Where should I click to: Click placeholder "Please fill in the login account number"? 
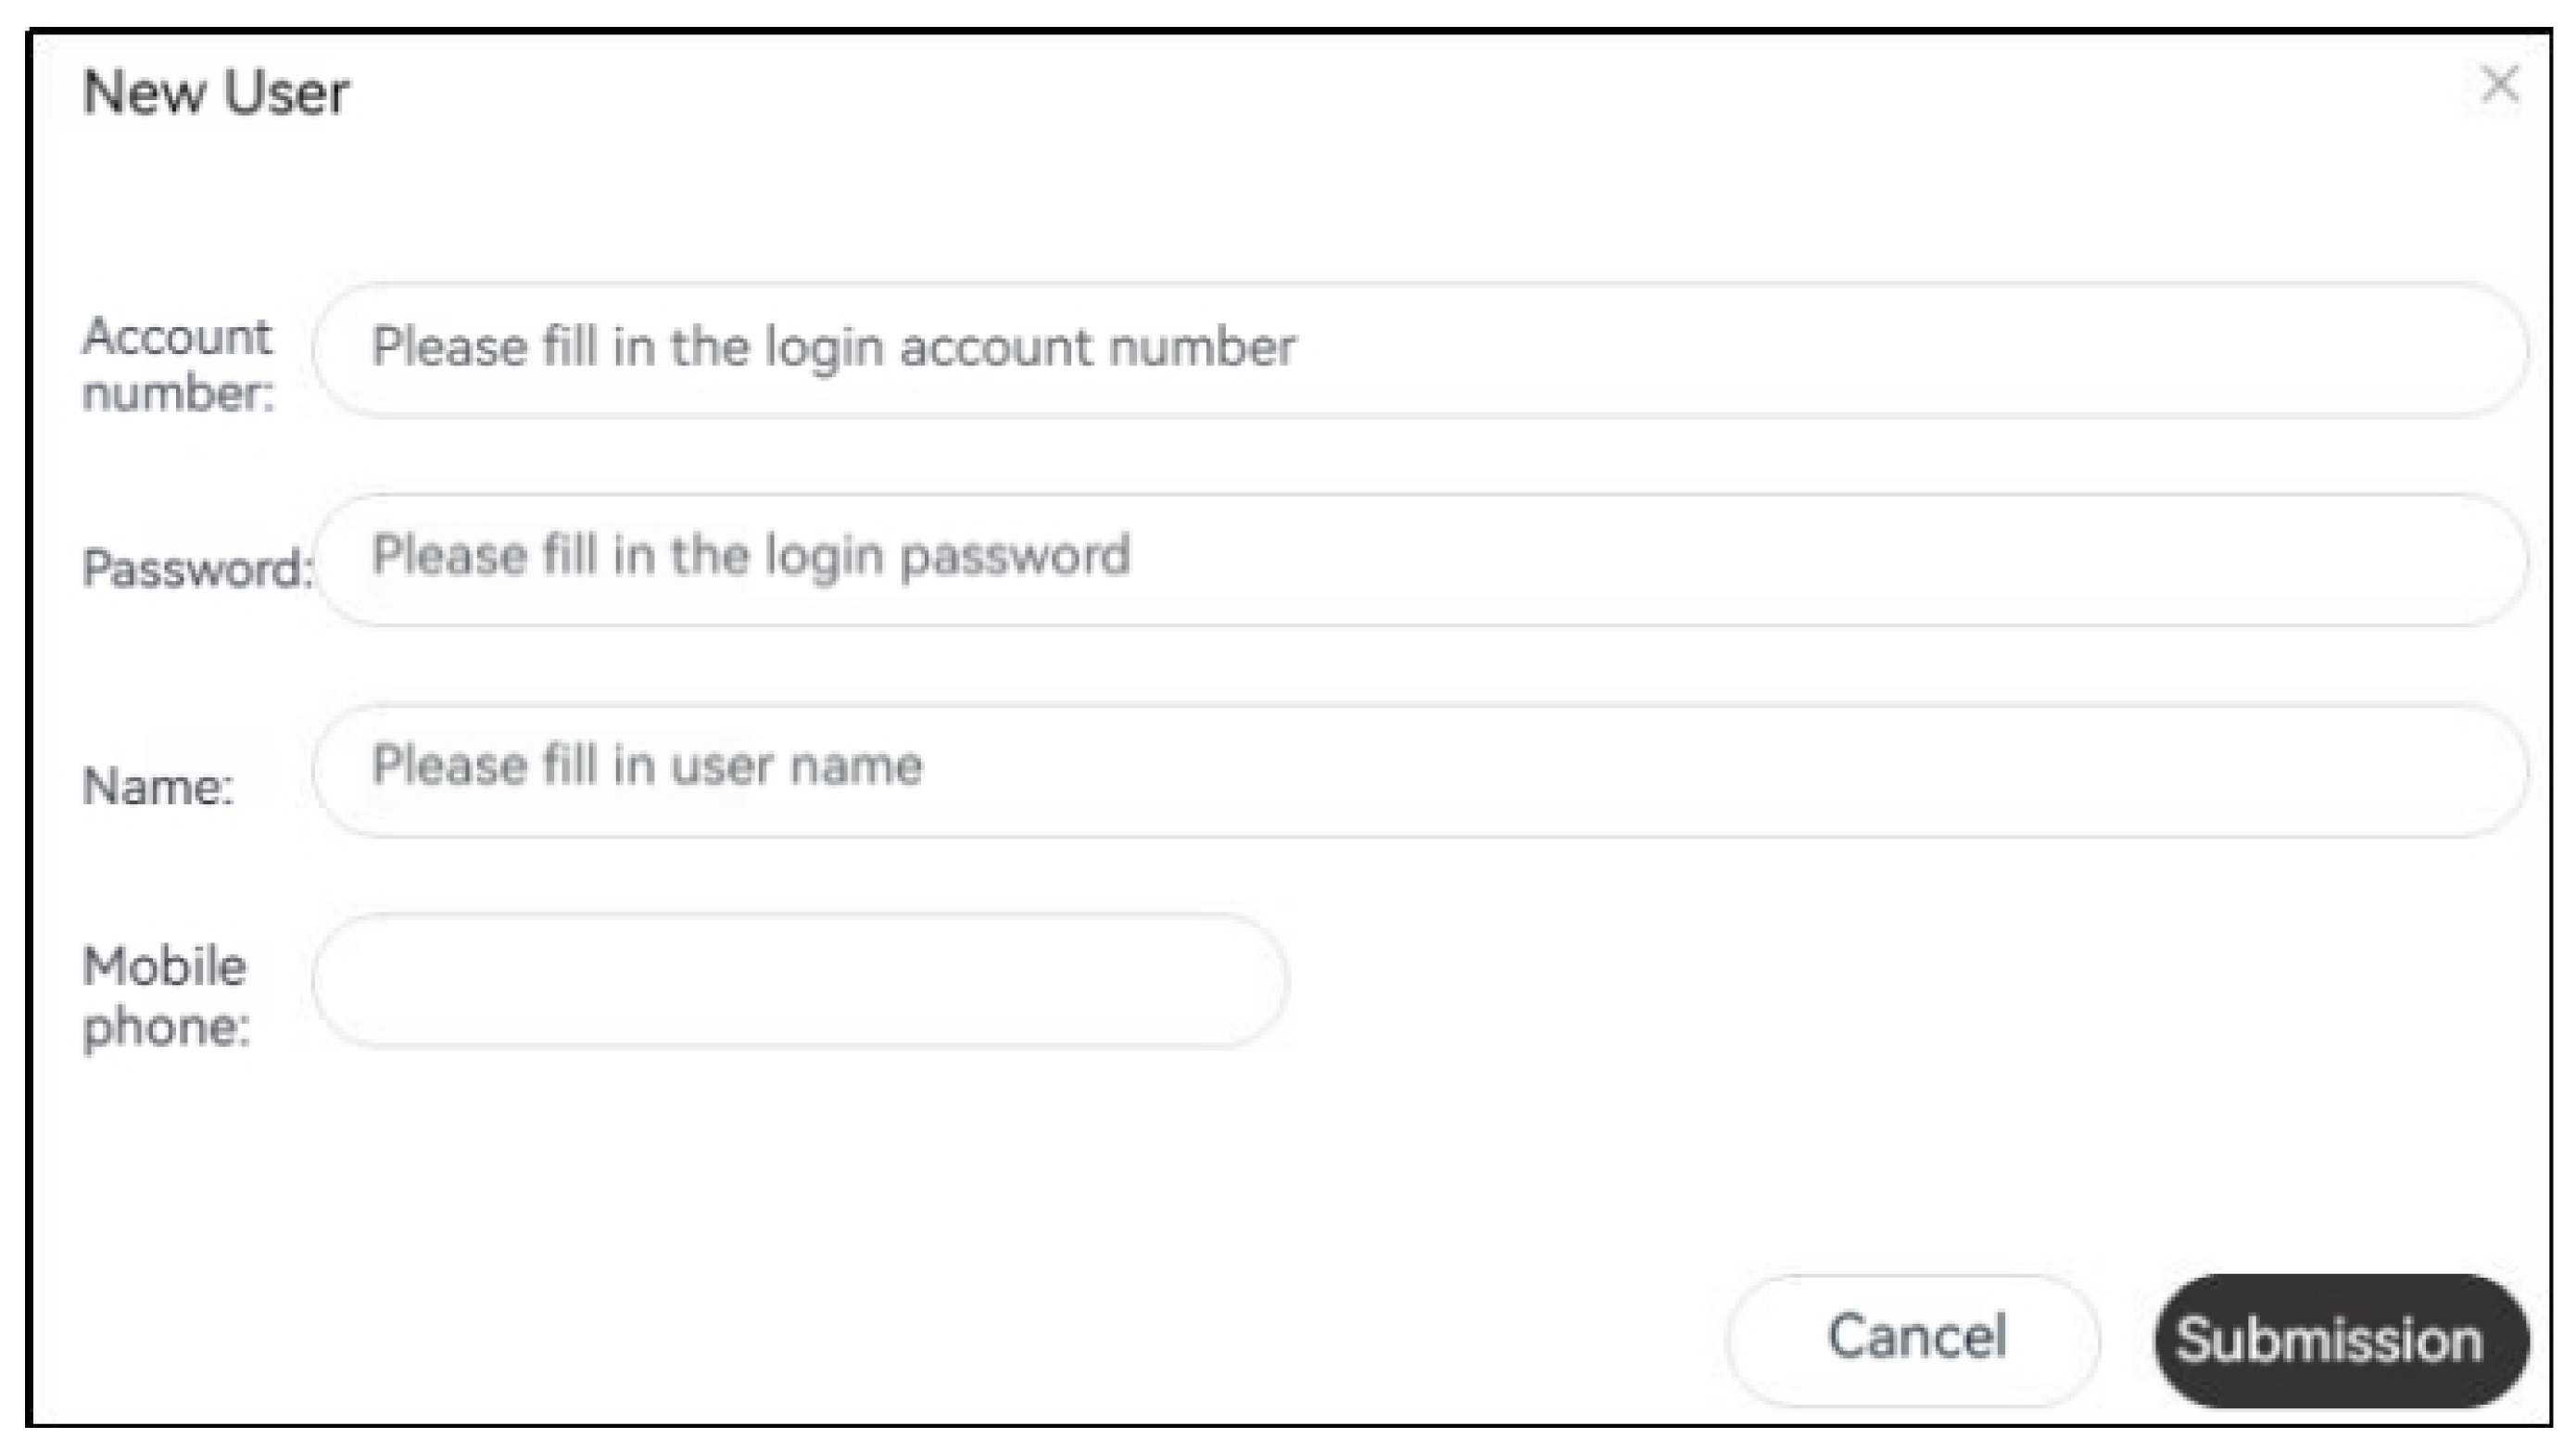[x=833, y=348]
